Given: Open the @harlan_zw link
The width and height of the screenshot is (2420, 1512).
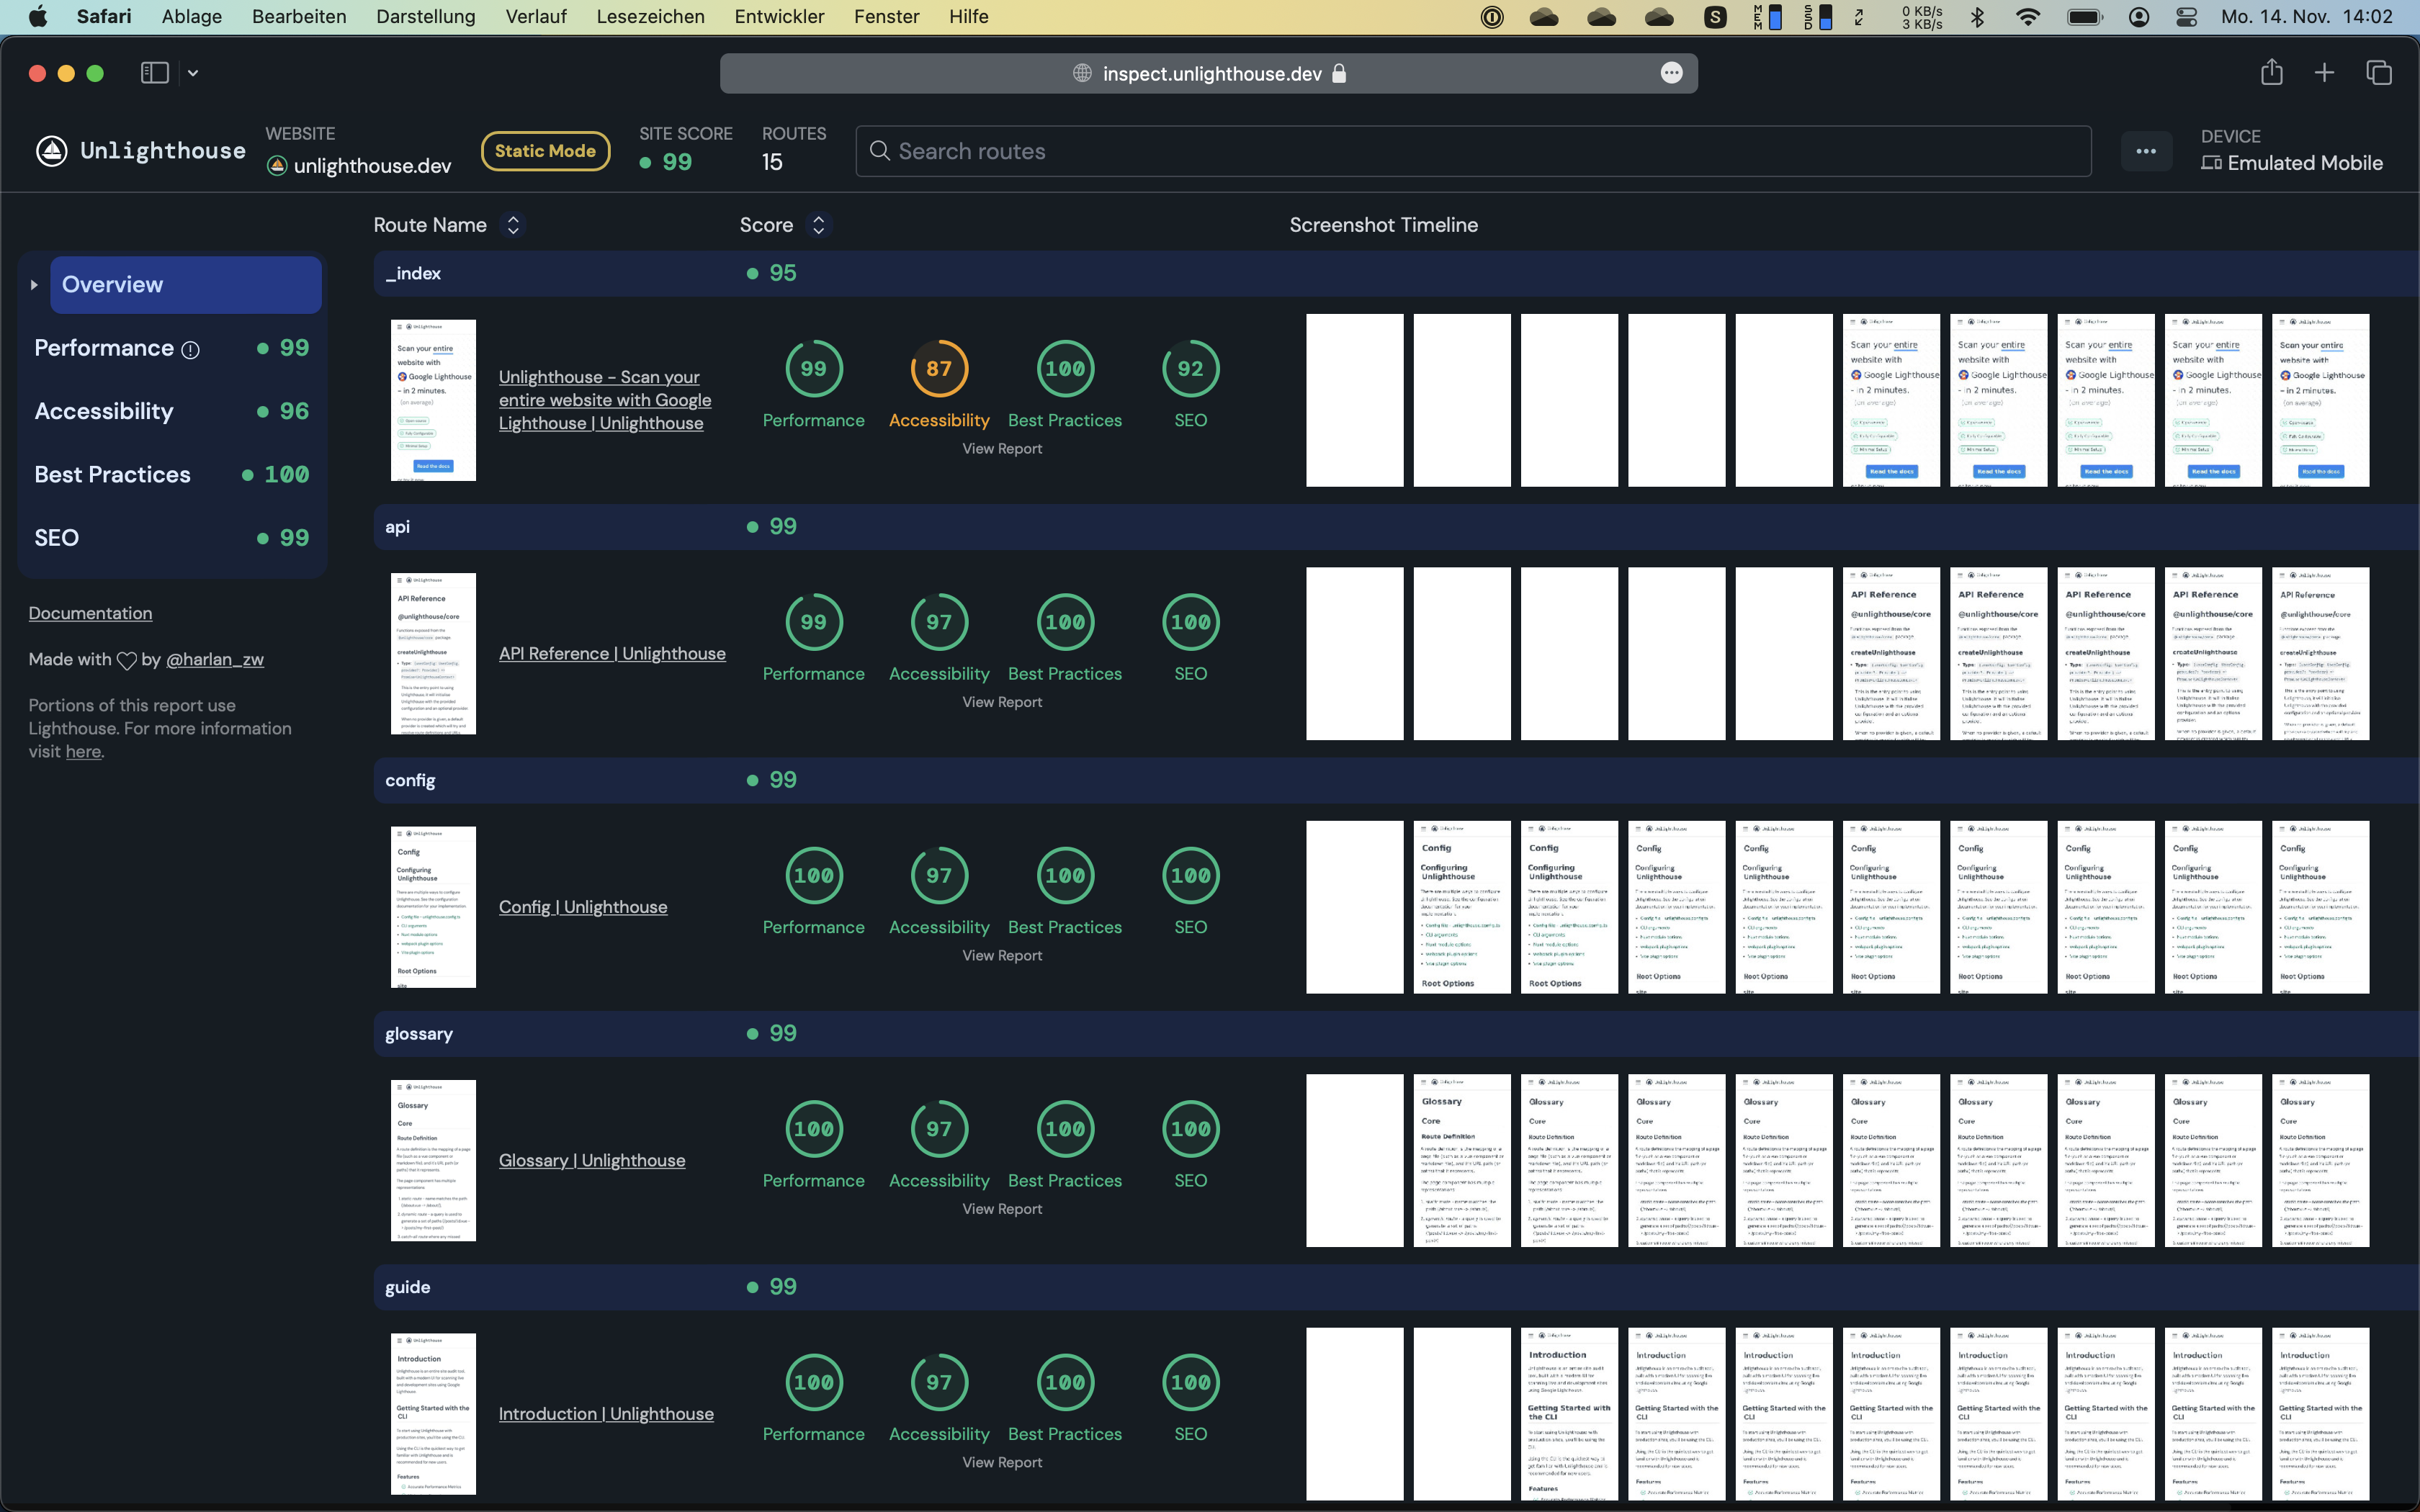Looking at the screenshot, I should [215, 659].
